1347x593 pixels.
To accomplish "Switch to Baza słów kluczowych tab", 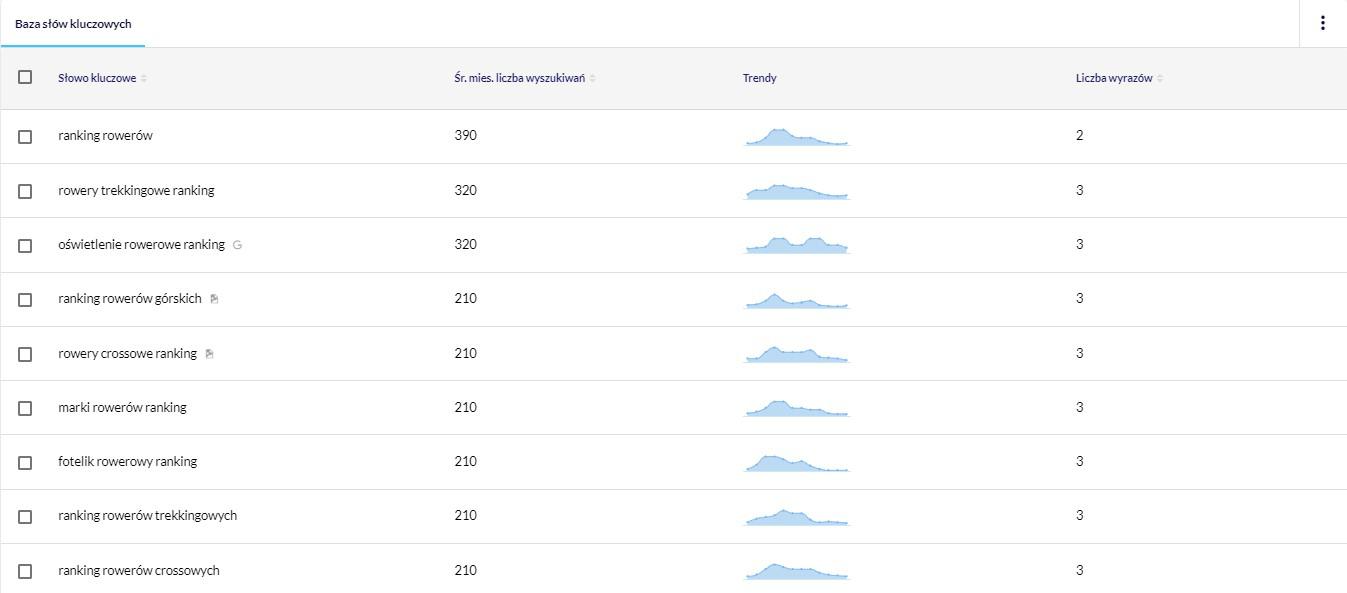I will pos(73,24).
